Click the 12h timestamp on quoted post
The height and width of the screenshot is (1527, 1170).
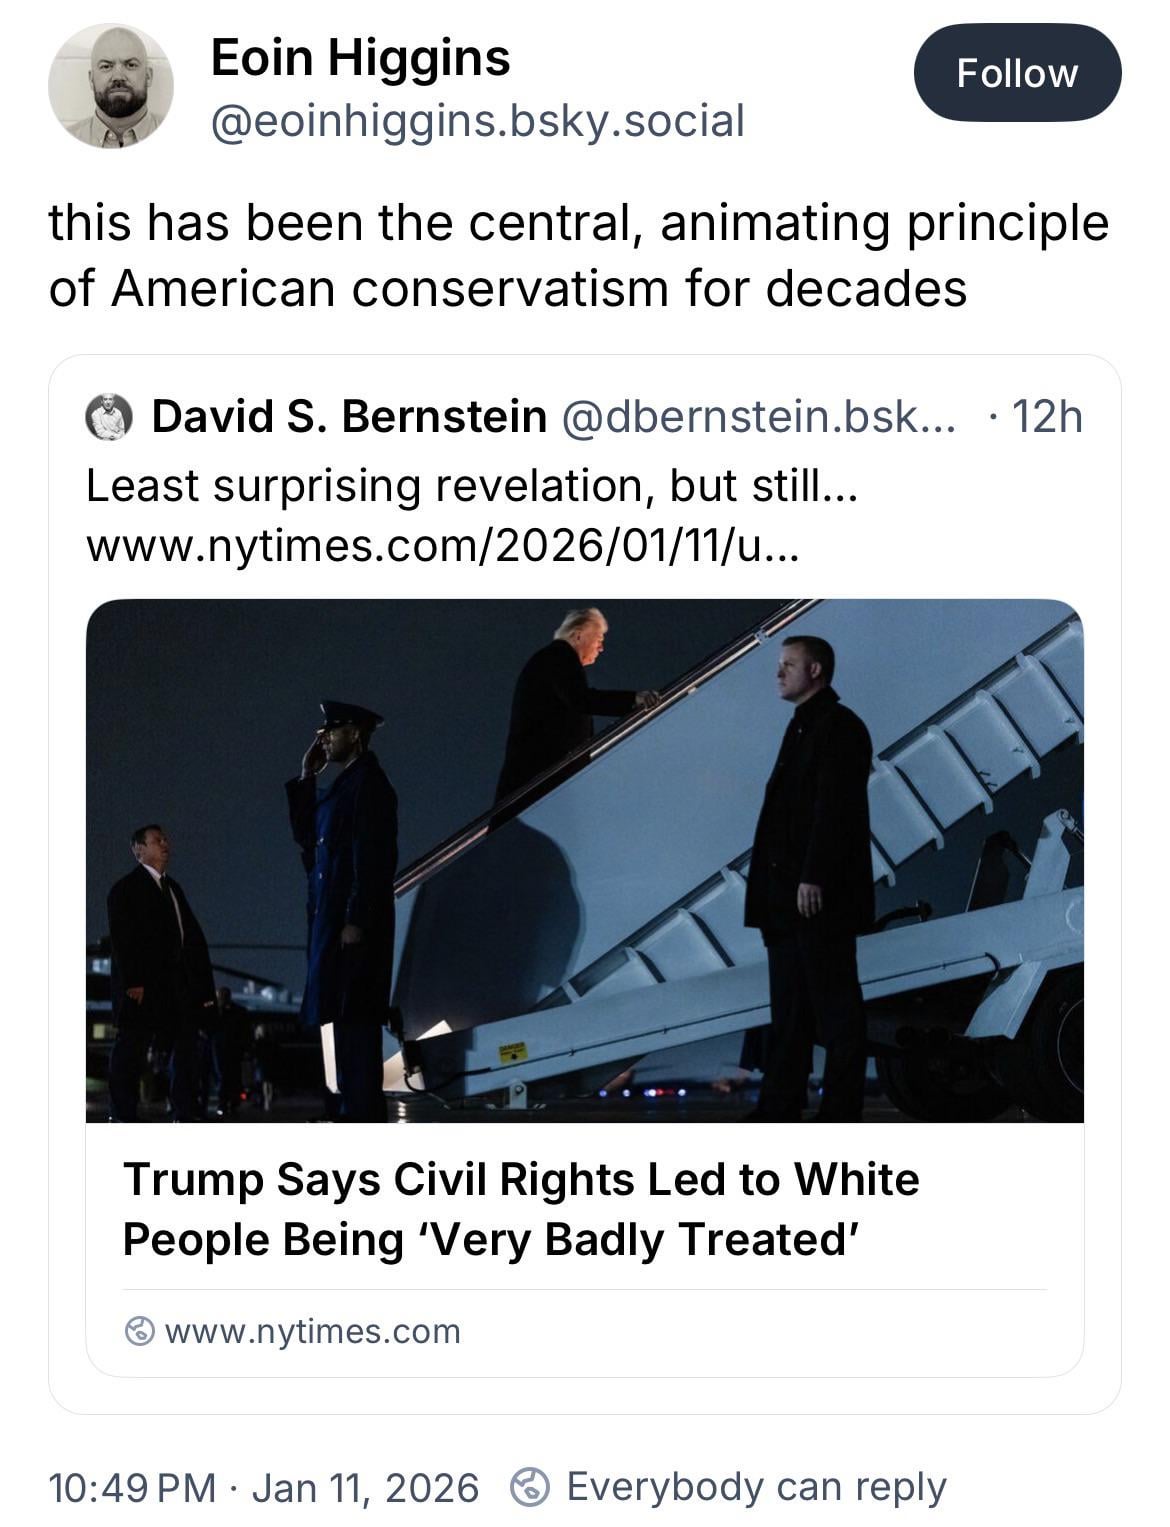pyautogui.click(x=1046, y=417)
